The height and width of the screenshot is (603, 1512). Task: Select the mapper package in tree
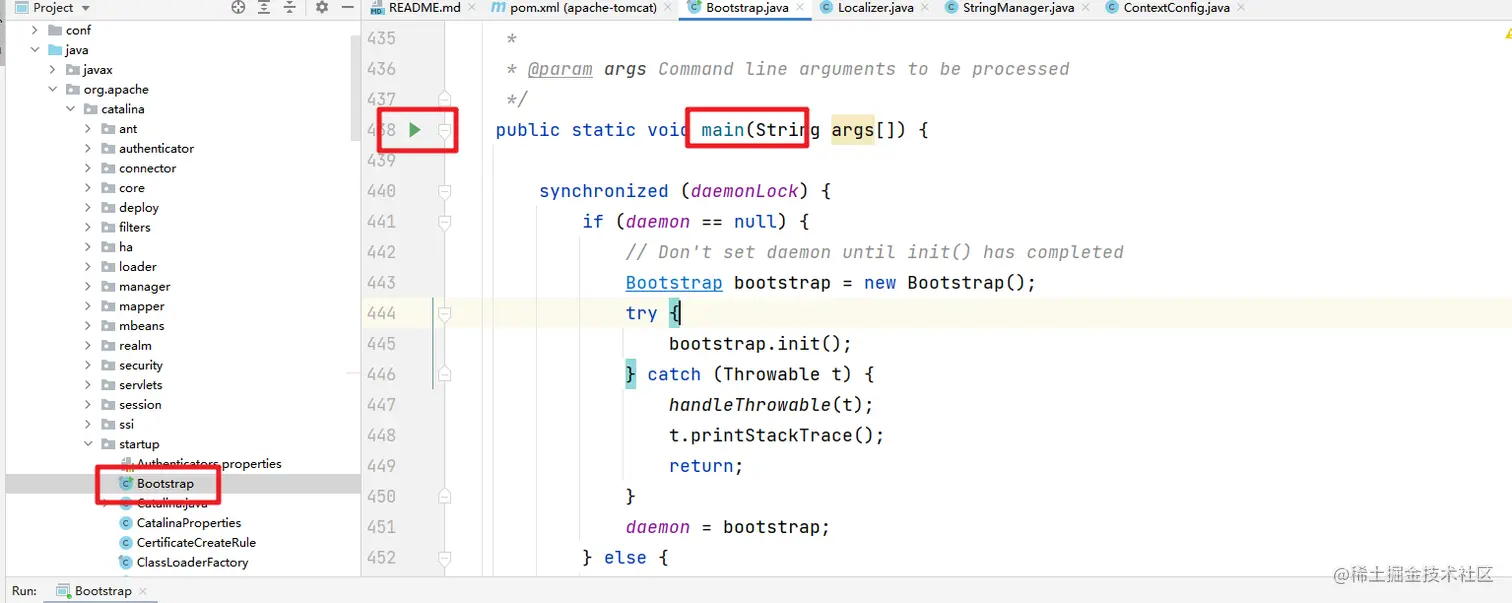[x=142, y=306]
